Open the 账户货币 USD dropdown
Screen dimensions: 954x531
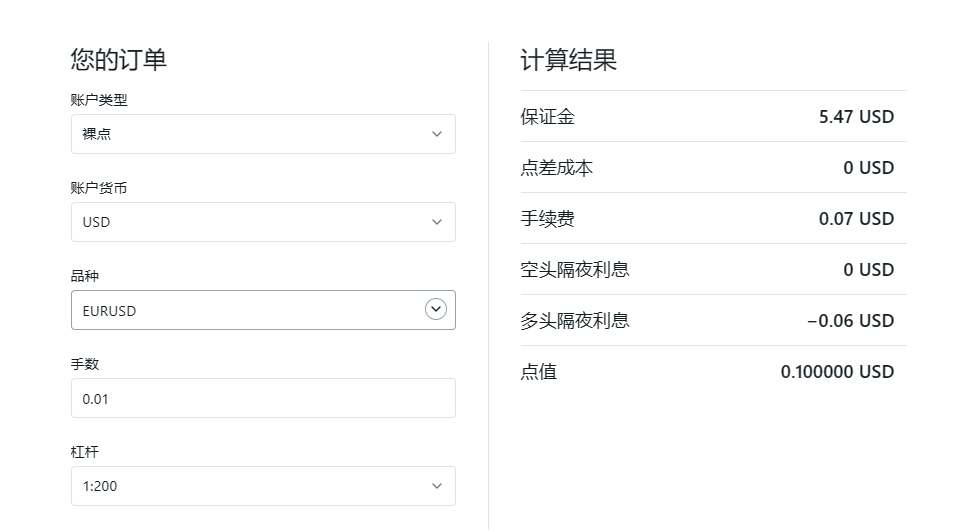(x=263, y=222)
